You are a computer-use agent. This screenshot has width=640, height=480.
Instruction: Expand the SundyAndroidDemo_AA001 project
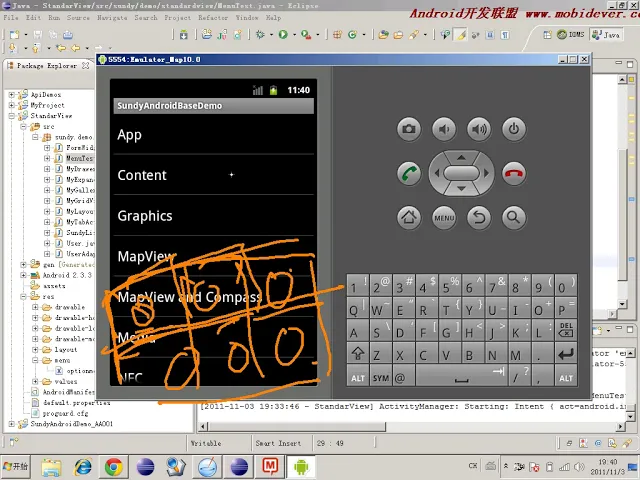click(x=12, y=424)
